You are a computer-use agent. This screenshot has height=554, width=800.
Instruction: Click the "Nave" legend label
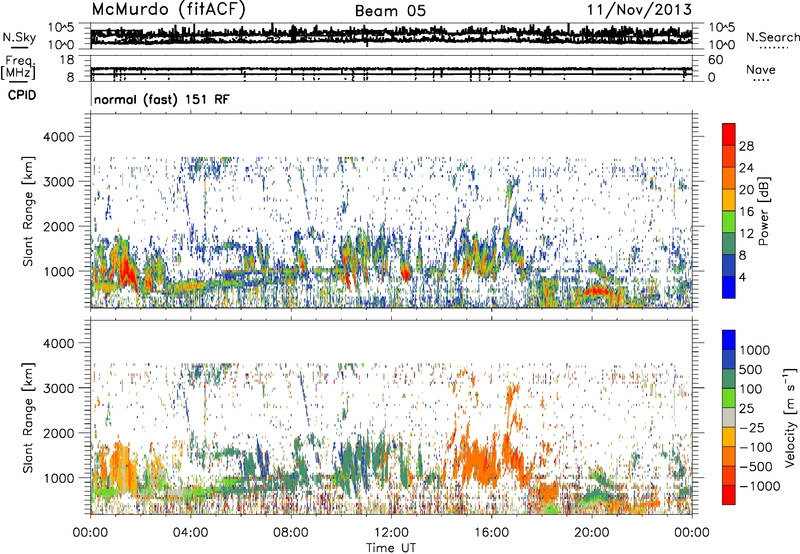point(760,70)
